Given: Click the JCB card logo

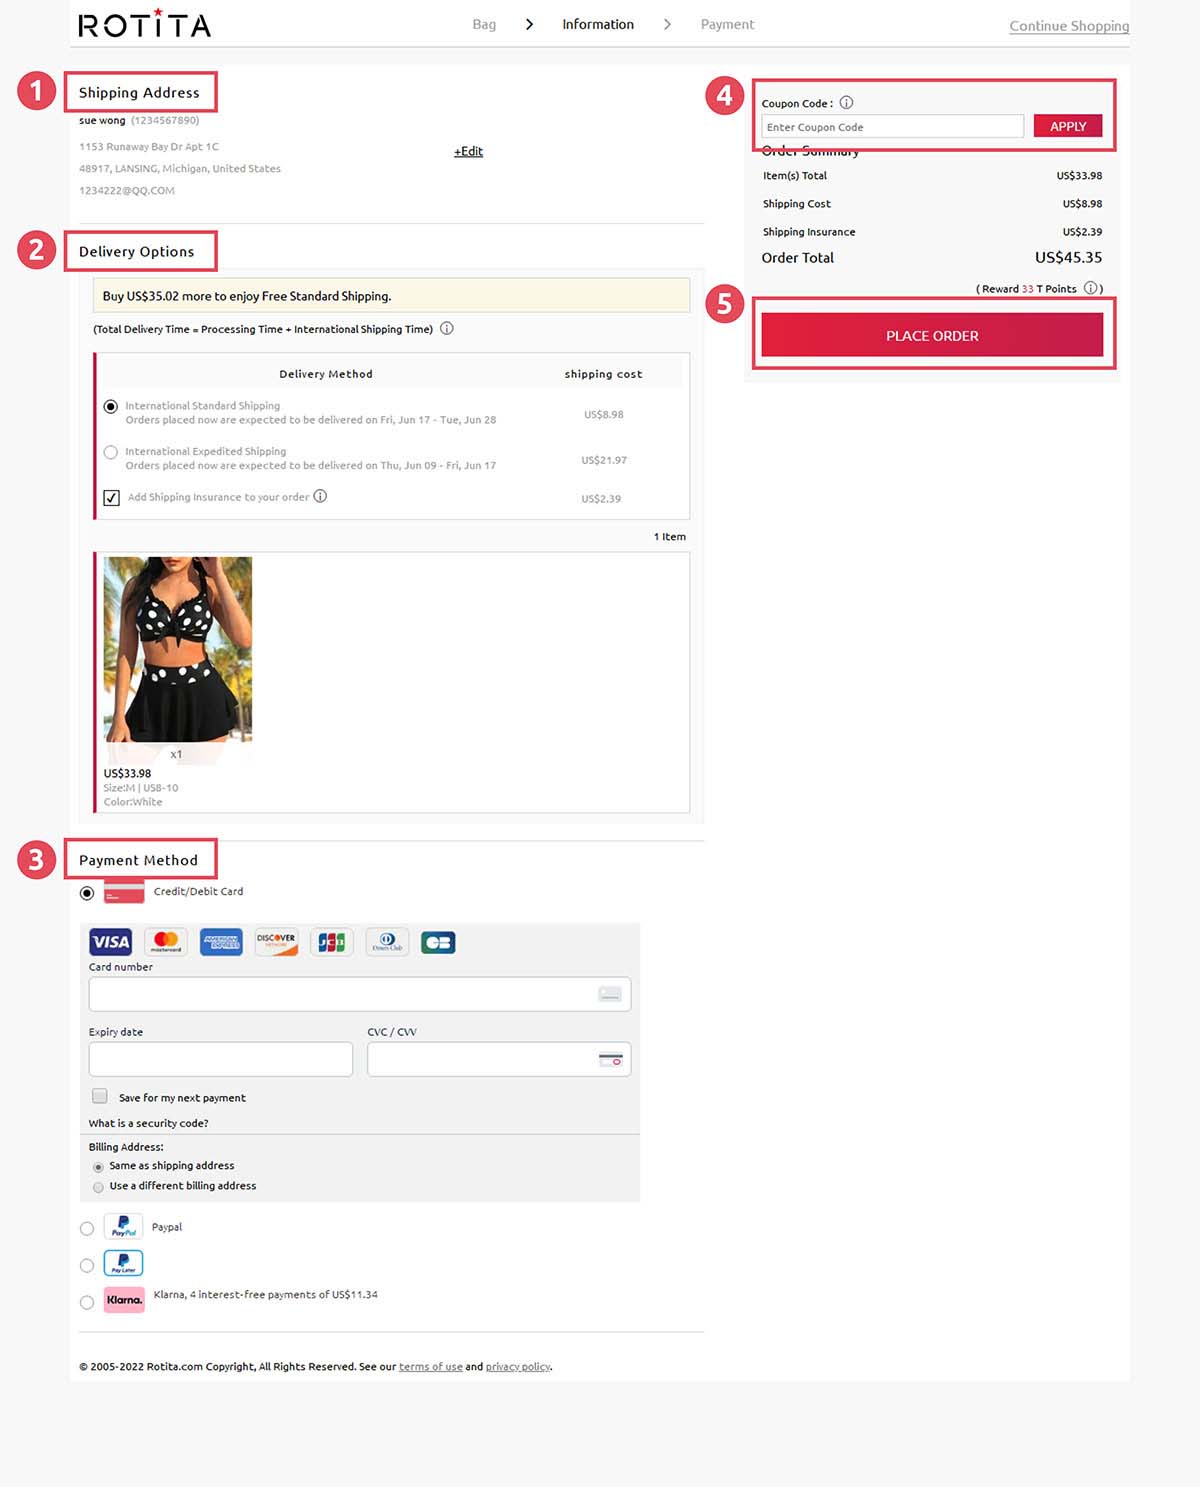Looking at the screenshot, I should coord(331,942).
